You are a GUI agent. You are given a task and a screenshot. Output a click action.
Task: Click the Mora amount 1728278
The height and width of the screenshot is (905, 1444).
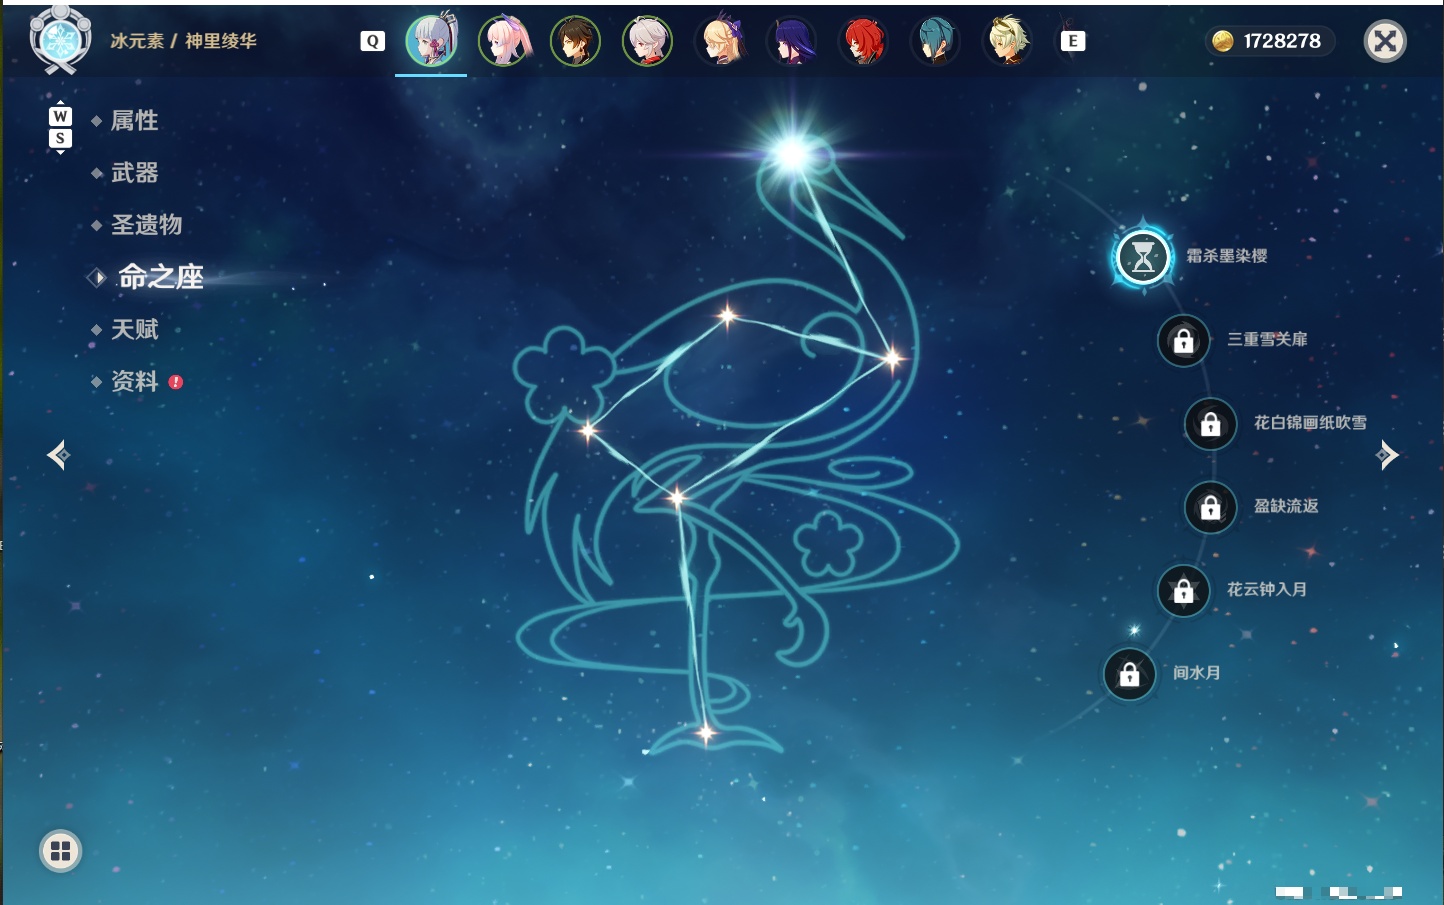1282,41
